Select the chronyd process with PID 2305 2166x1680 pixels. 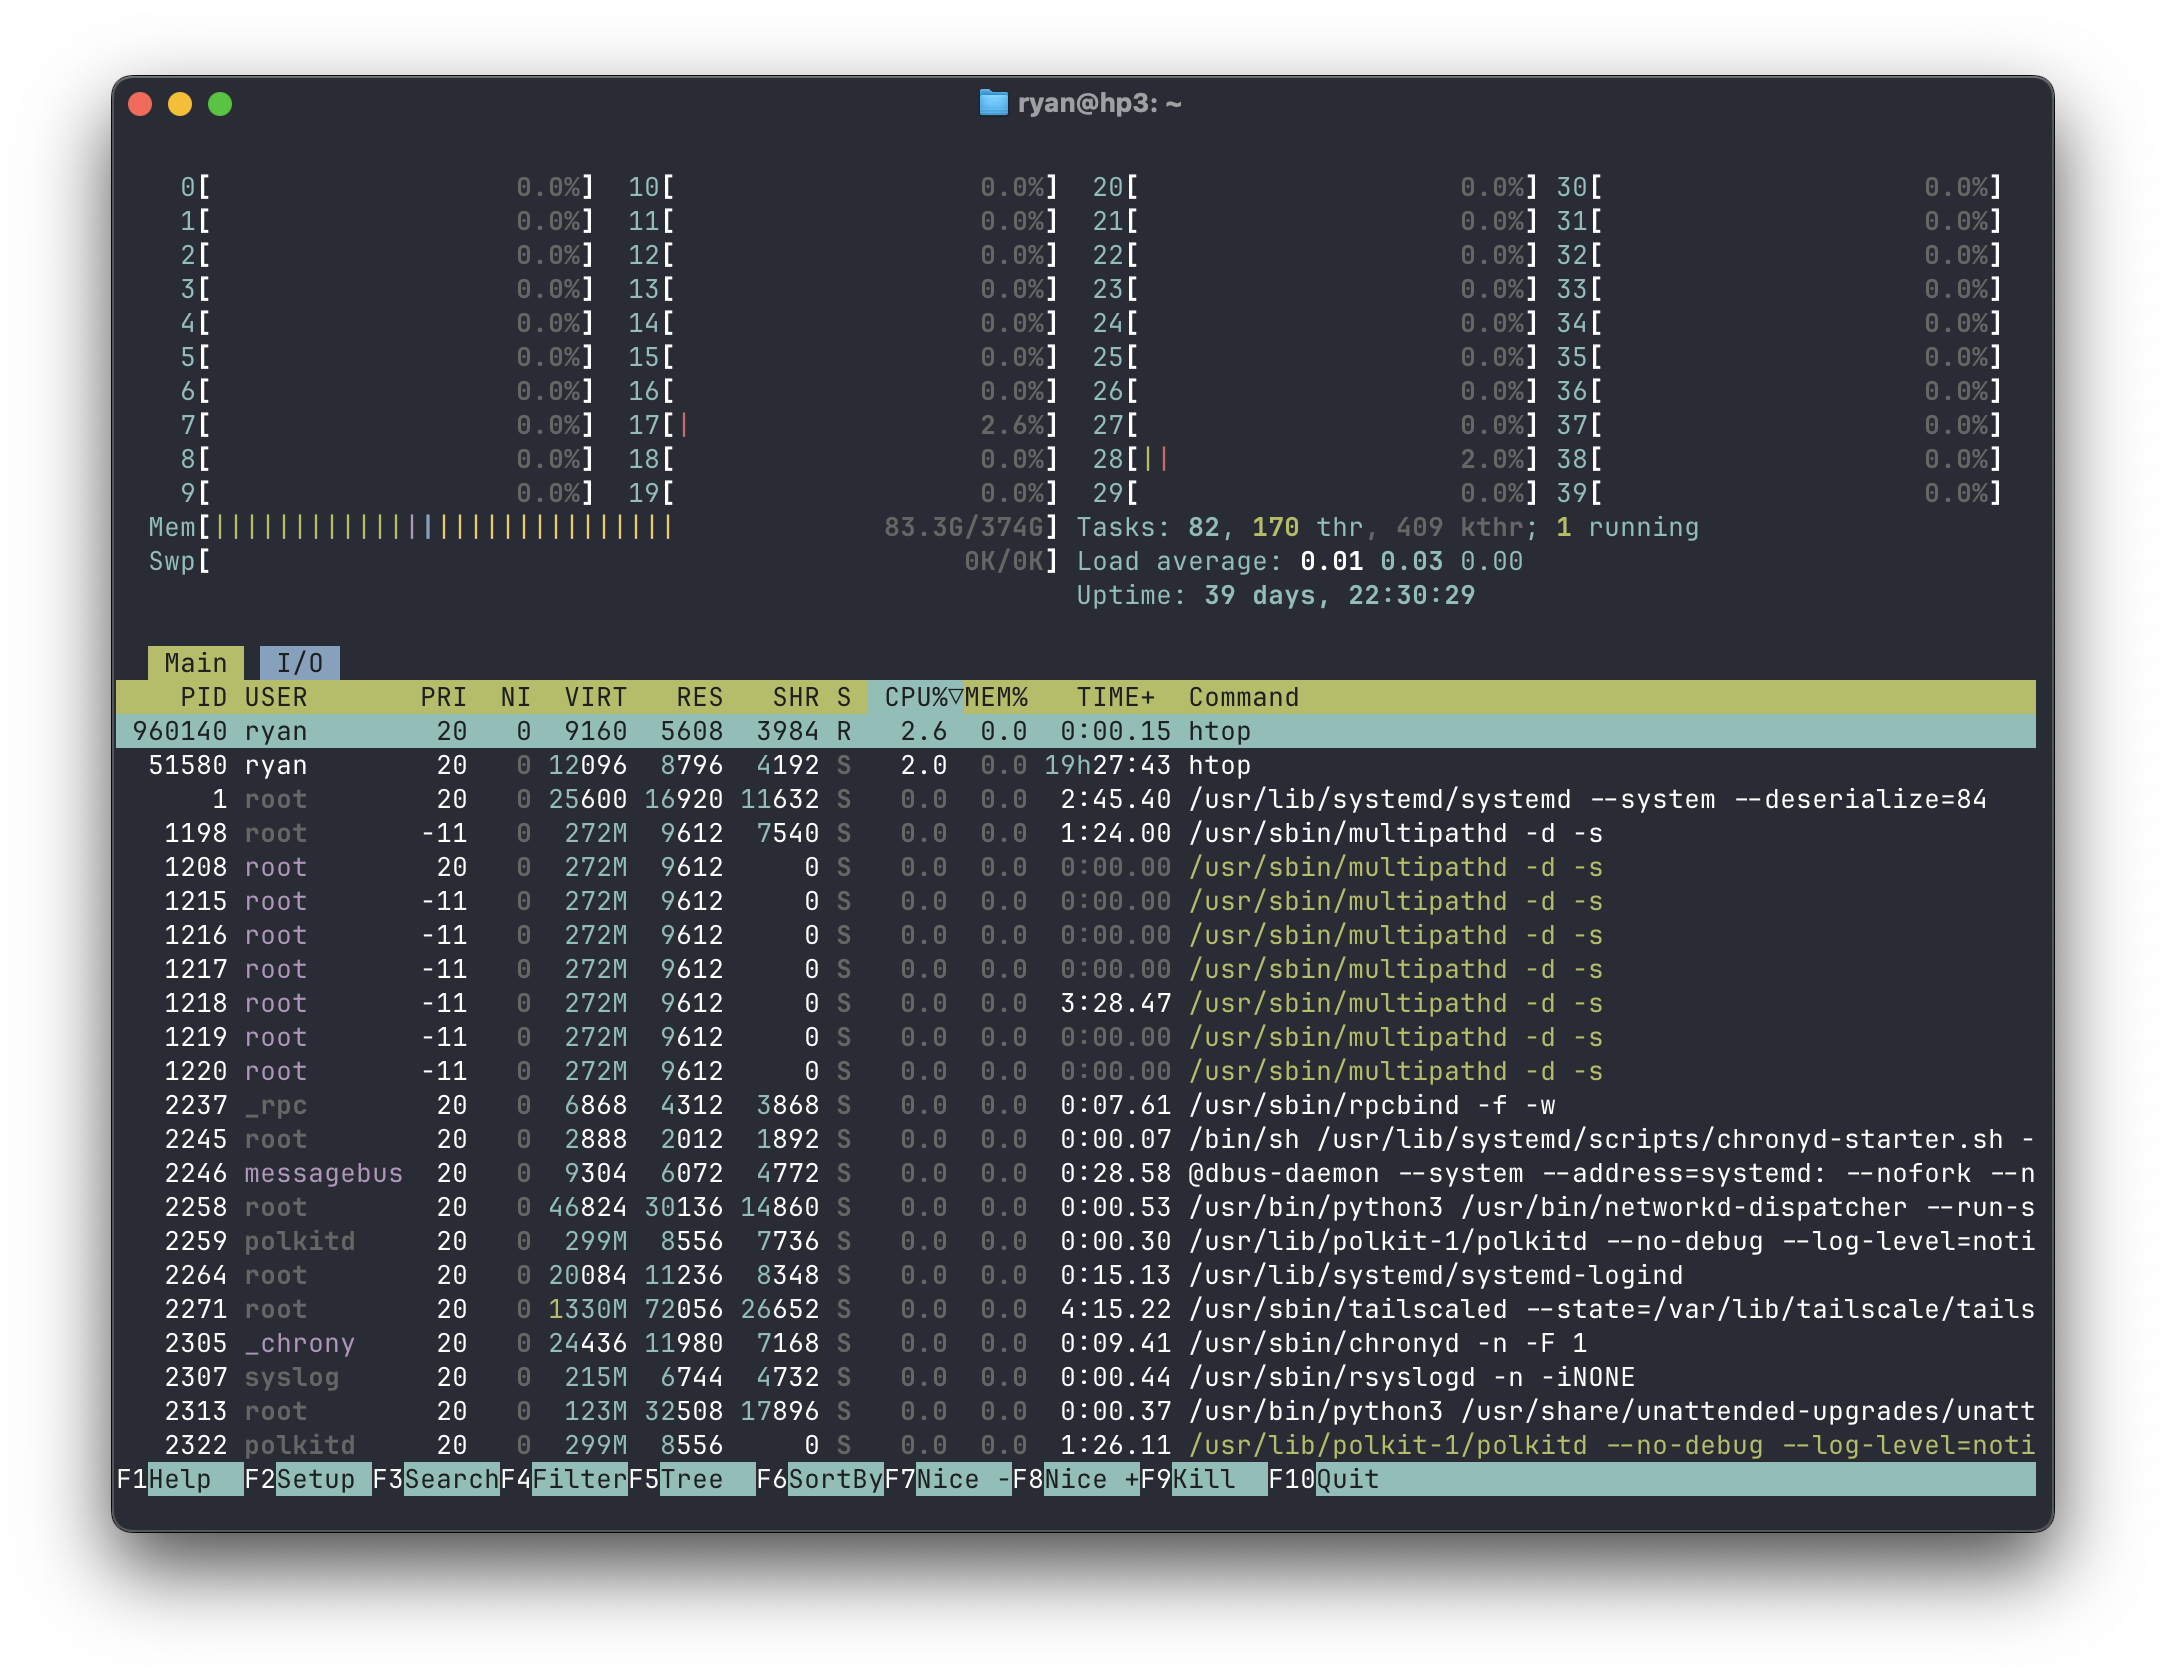click(1076, 1343)
